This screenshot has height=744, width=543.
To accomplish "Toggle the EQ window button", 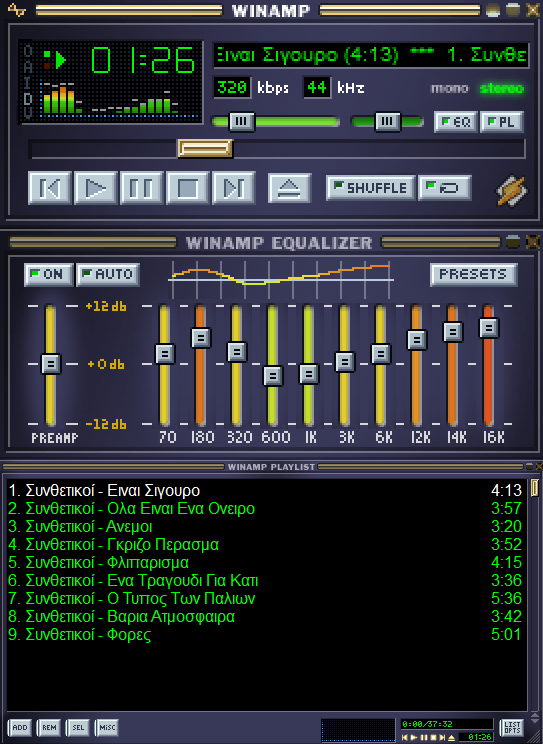I will click(456, 122).
